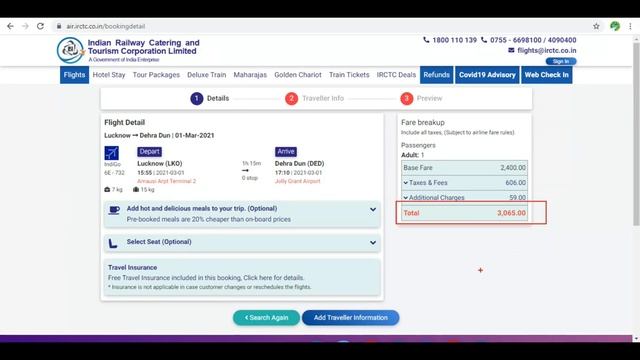Bookmark this page with the star icon
Screen dimensions: 640x360
click(596, 26)
